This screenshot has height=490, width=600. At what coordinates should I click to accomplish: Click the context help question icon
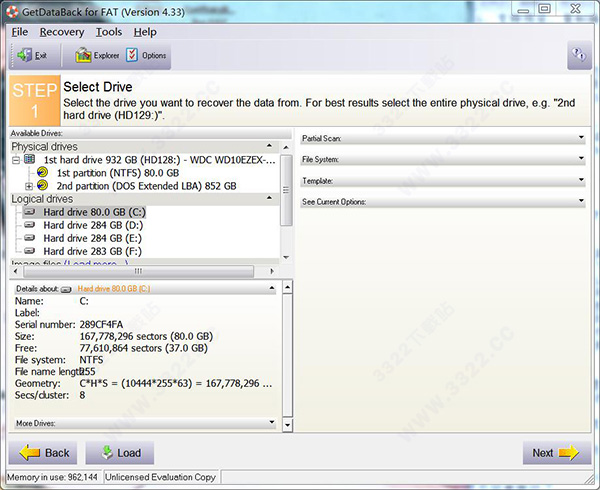click(x=579, y=54)
